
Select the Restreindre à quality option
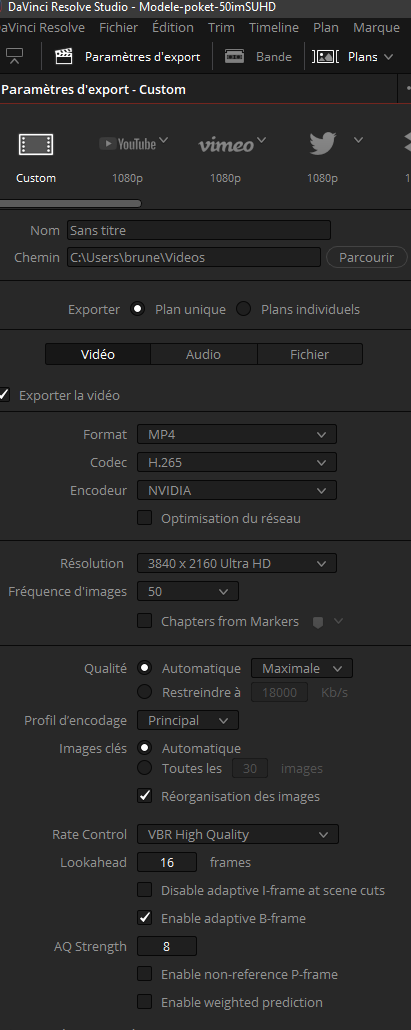pos(144,692)
